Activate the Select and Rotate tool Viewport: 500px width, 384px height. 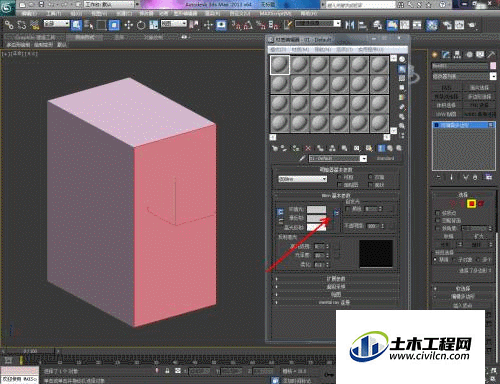tap(141, 25)
